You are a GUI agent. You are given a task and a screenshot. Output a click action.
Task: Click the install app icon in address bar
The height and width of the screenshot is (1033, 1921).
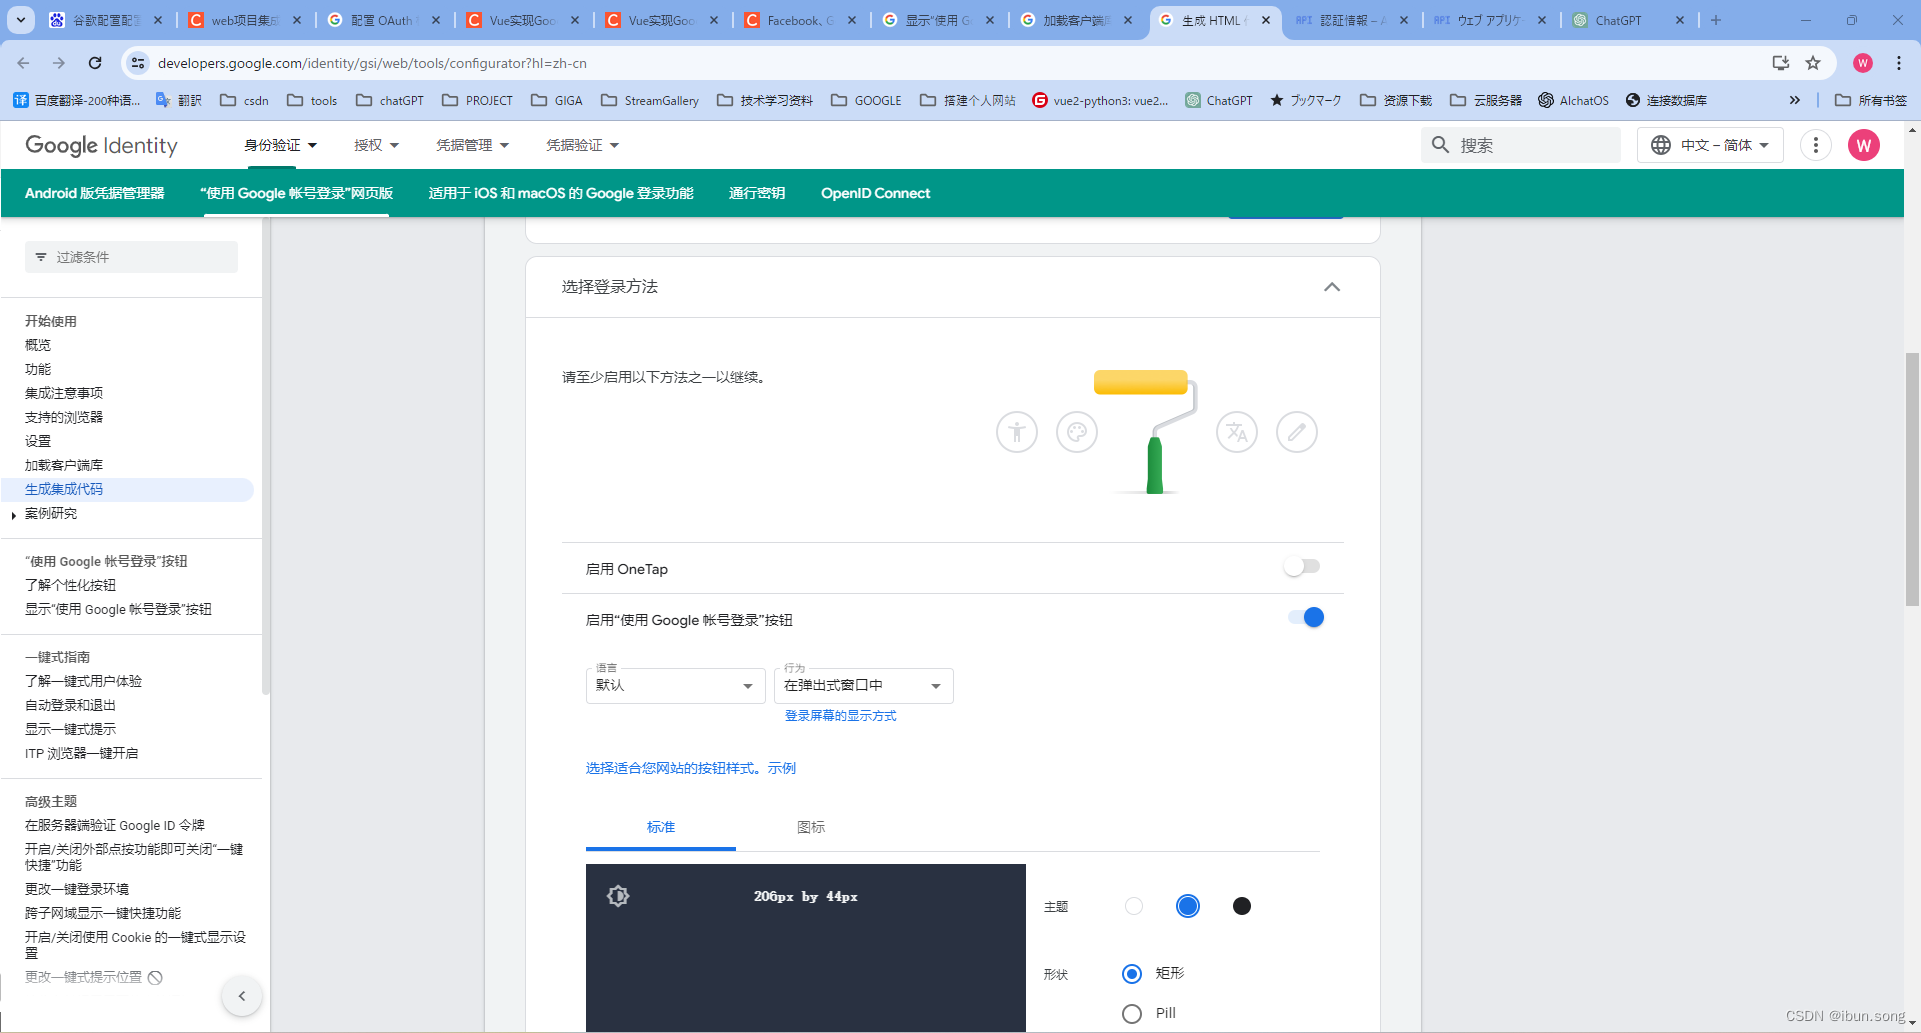coord(1780,63)
